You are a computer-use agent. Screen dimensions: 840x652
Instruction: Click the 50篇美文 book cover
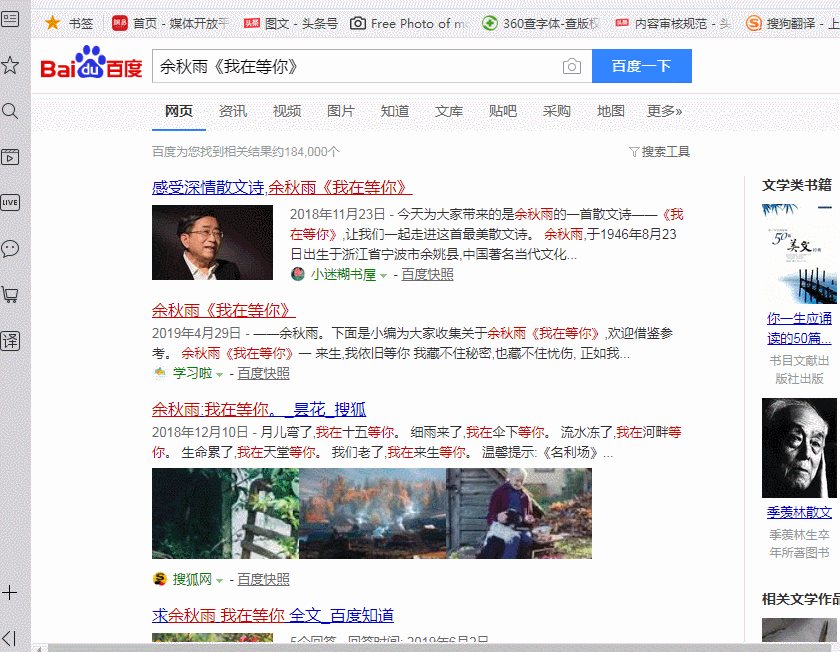(799, 254)
